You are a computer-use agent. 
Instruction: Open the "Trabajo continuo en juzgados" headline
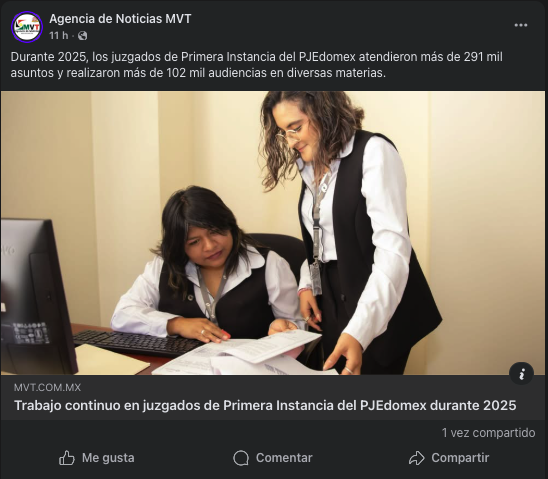pyautogui.click(x=265, y=405)
